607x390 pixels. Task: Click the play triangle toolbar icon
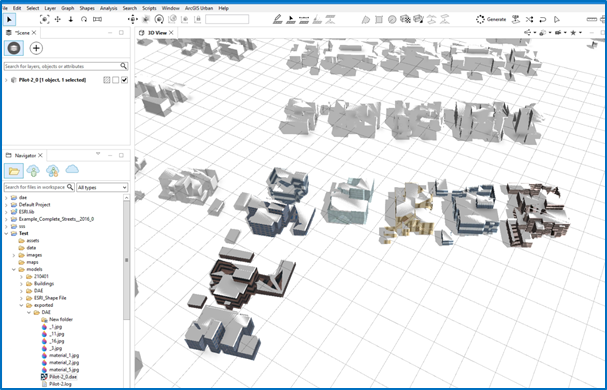556,19
